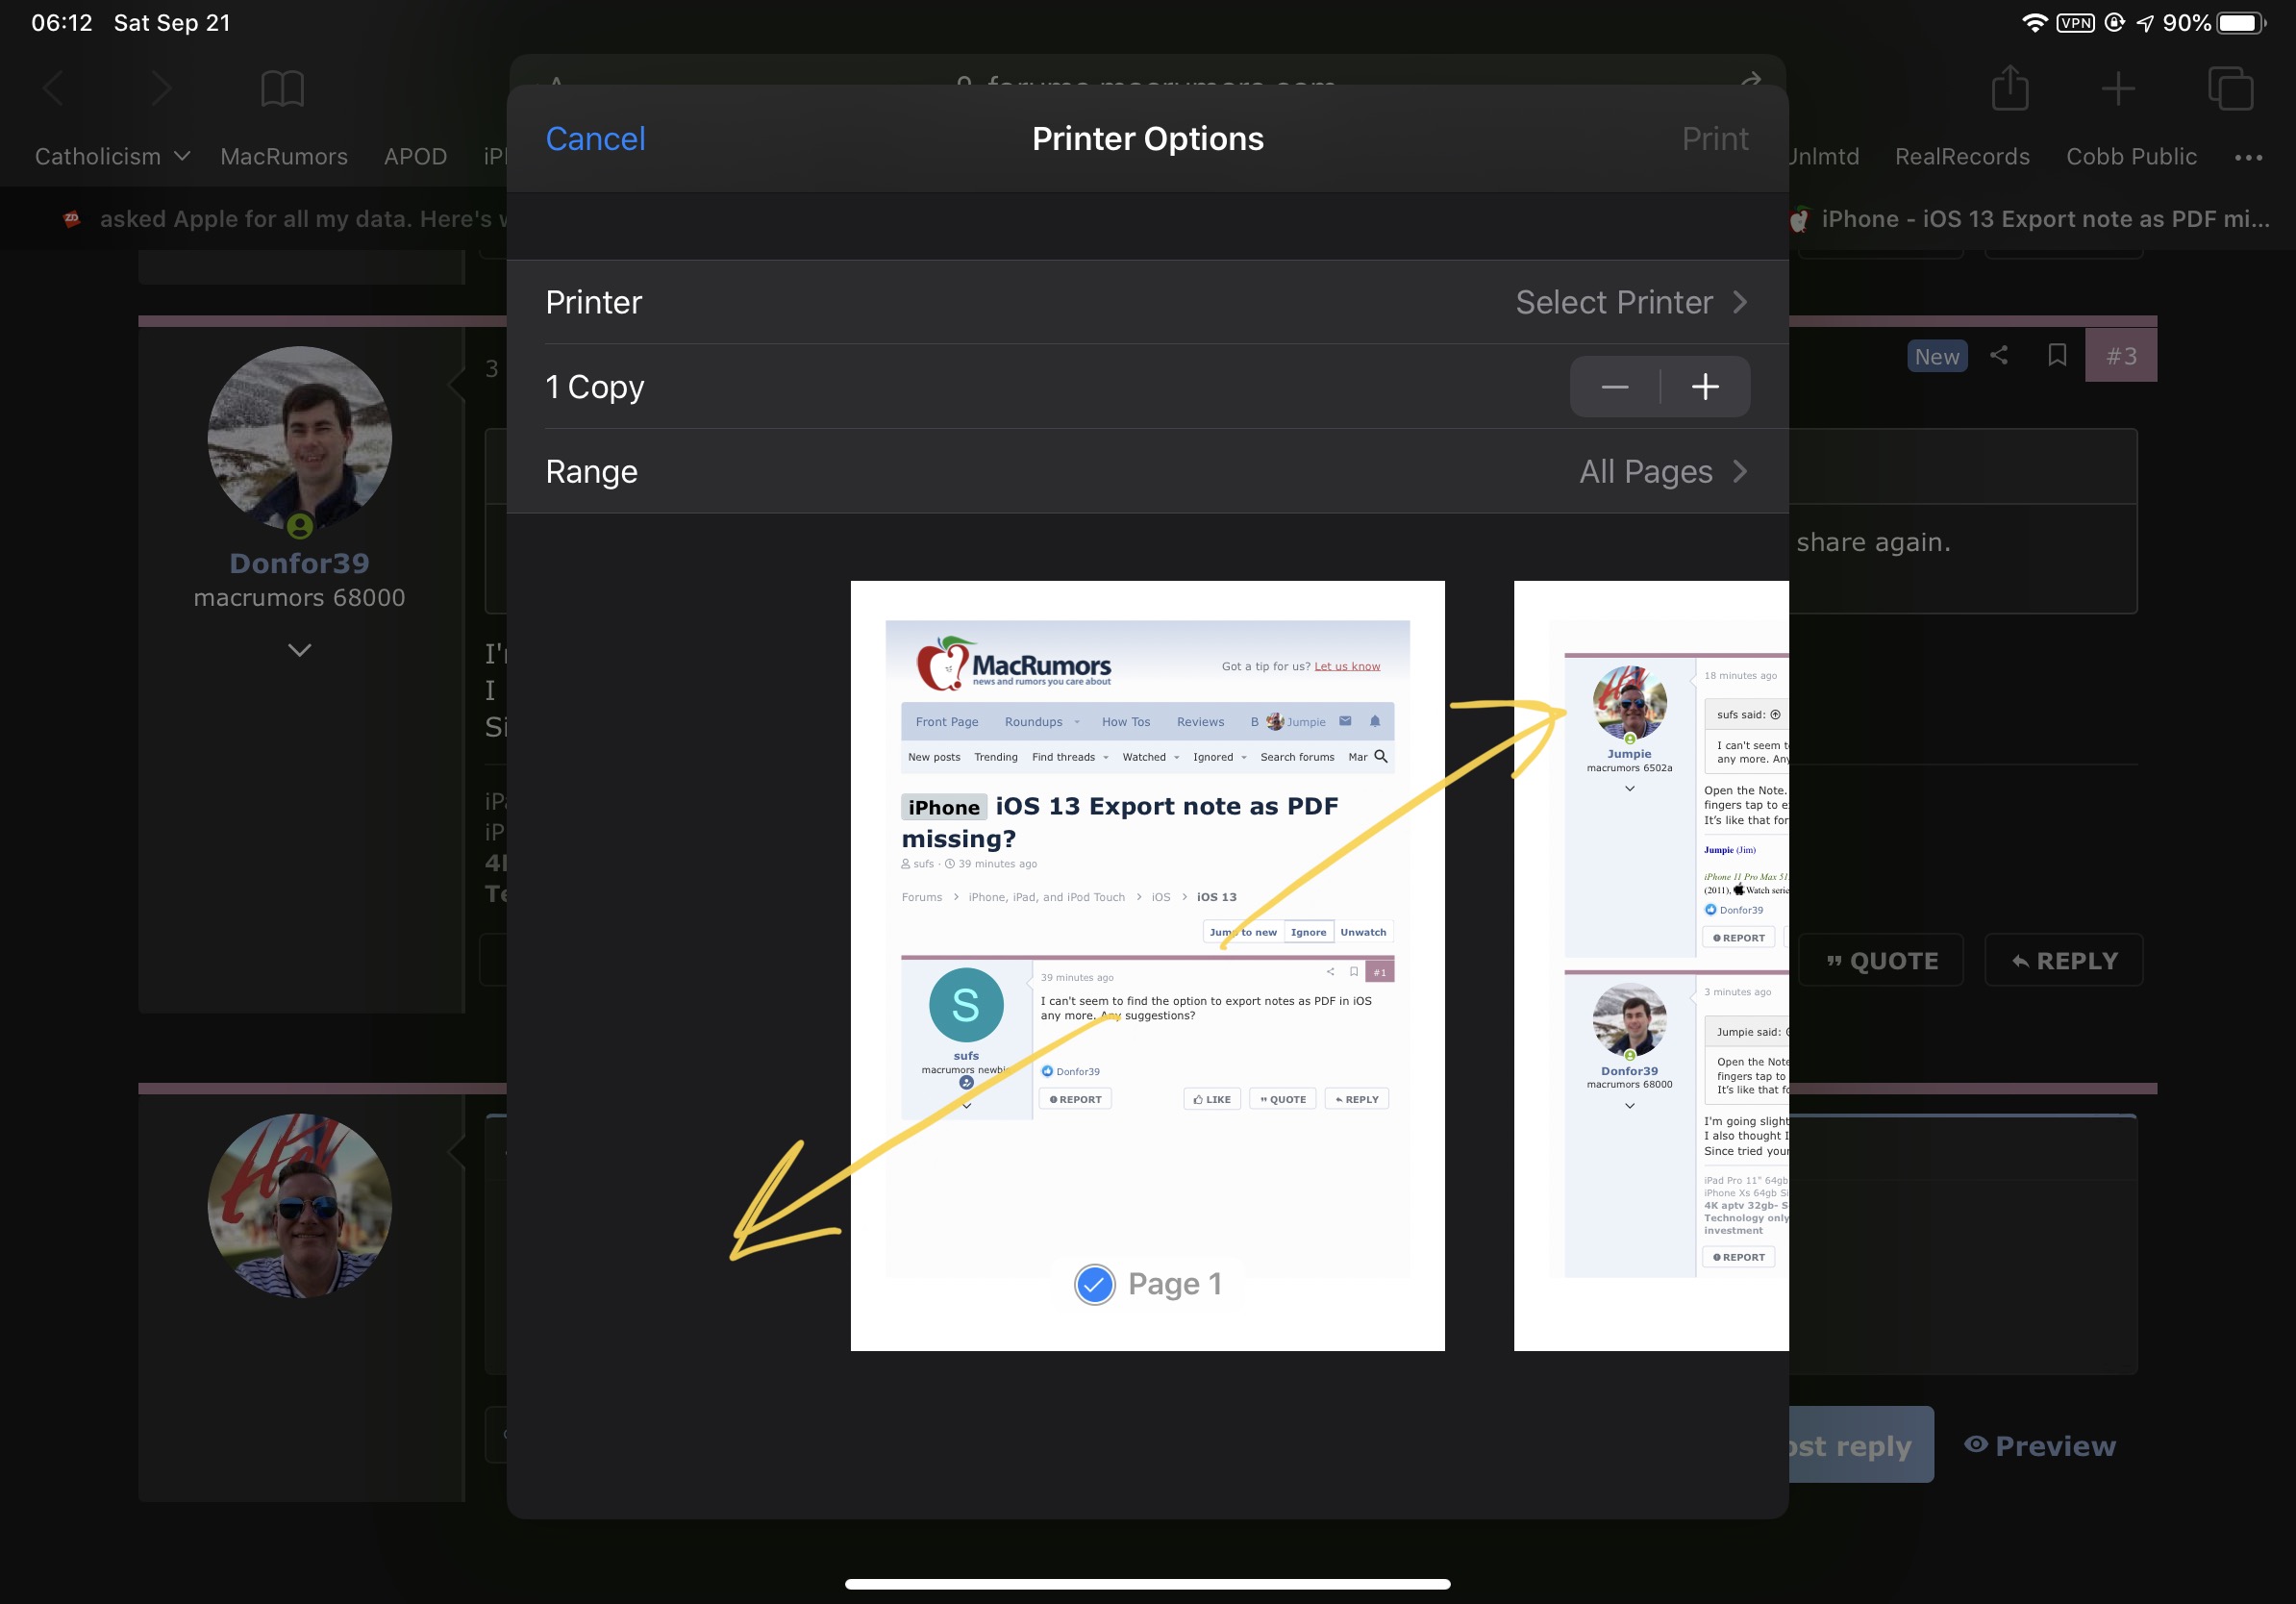Open the #3 post number link
The width and height of the screenshot is (2296, 1604).
[x=2120, y=355]
